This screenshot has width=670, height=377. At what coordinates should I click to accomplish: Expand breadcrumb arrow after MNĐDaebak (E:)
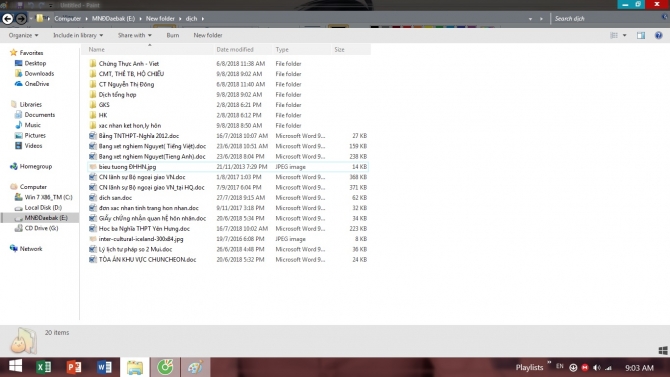[x=140, y=19]
